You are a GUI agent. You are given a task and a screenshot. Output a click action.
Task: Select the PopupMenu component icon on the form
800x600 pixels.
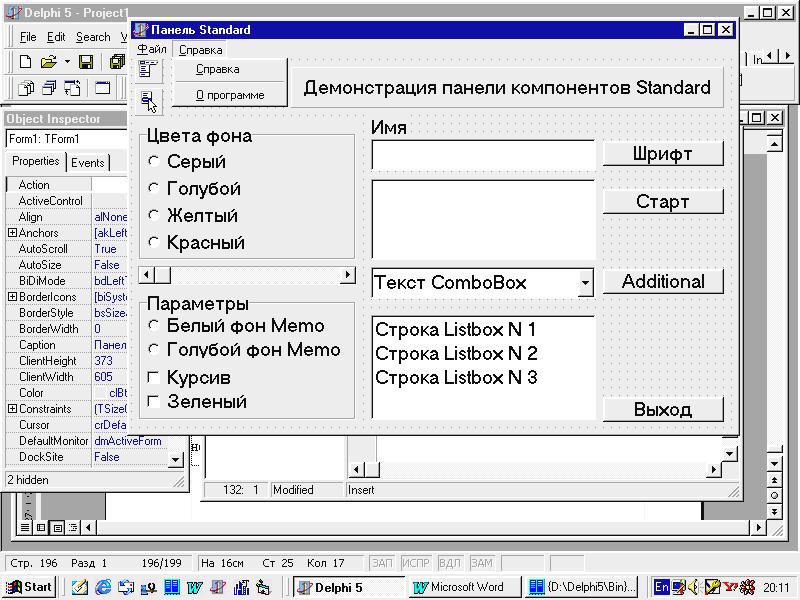pyautogui.click(x=148, y=102)
